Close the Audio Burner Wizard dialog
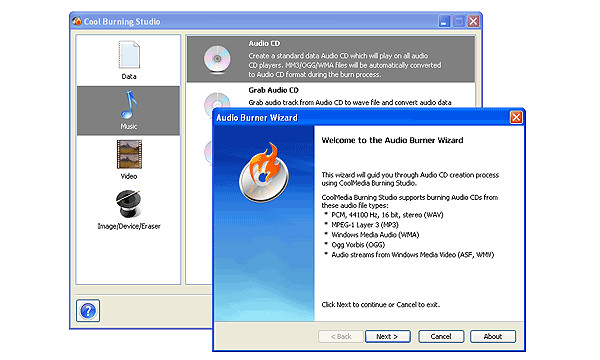 pos(516,117)
